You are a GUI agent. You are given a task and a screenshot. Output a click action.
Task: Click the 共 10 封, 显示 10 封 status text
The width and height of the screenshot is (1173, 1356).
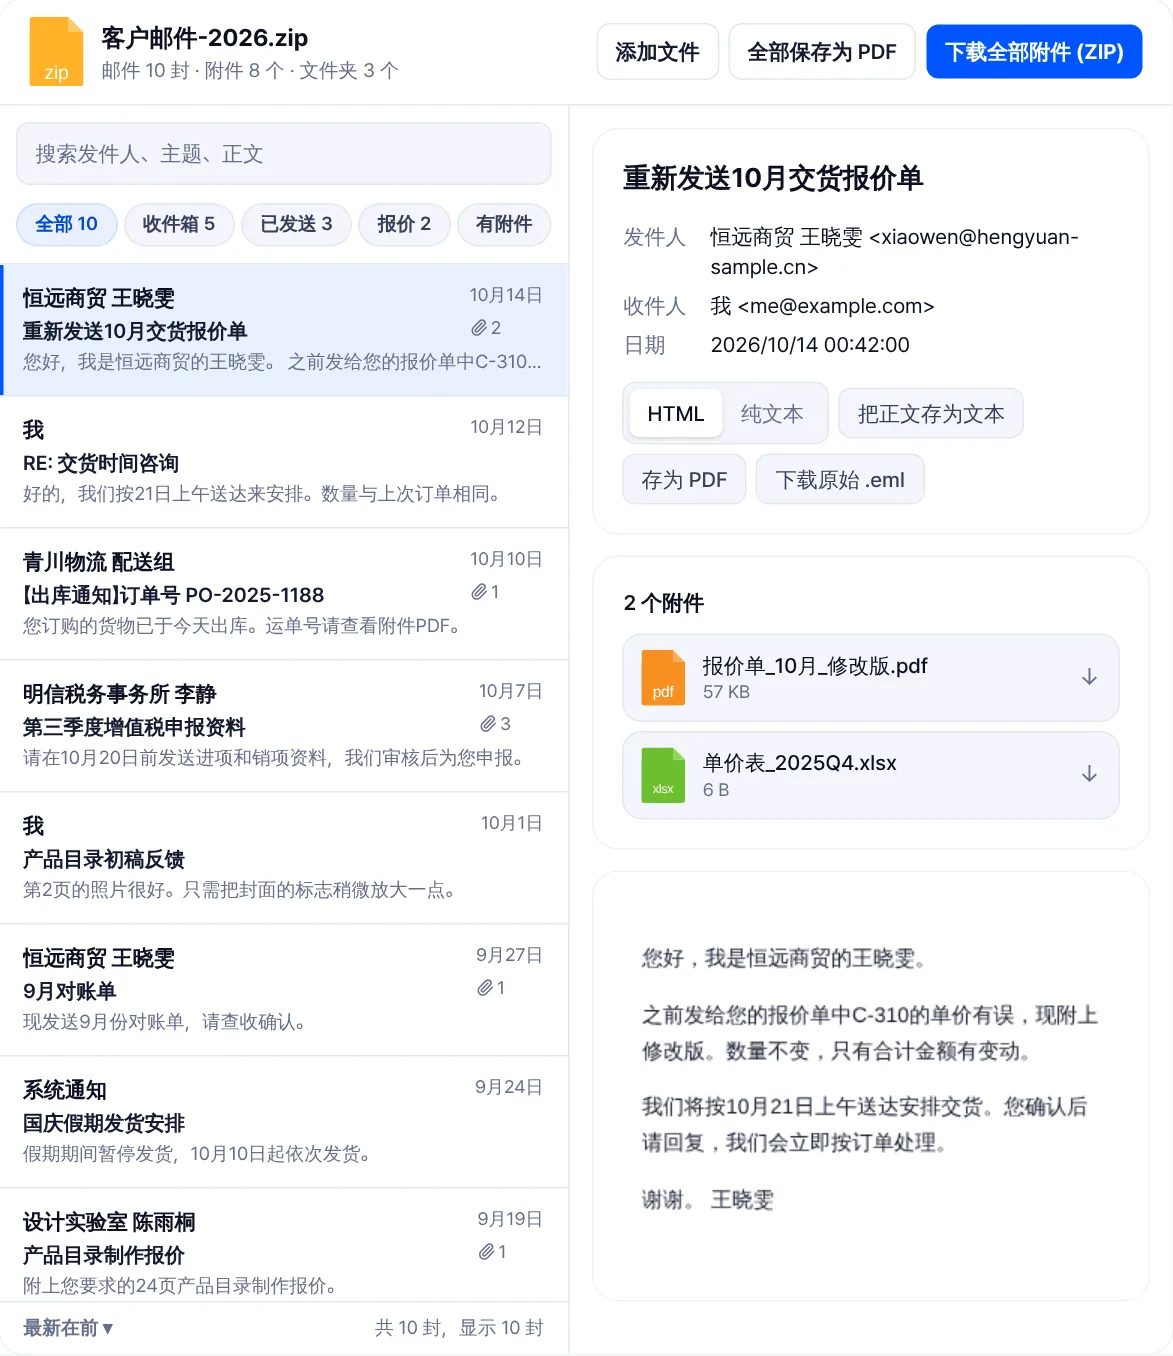click(x=459, y=1328)
